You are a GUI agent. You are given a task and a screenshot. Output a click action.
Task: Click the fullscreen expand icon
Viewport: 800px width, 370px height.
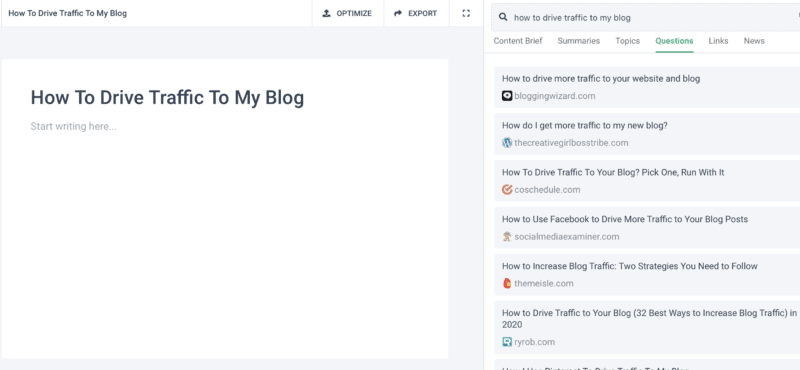pos(466,13)
